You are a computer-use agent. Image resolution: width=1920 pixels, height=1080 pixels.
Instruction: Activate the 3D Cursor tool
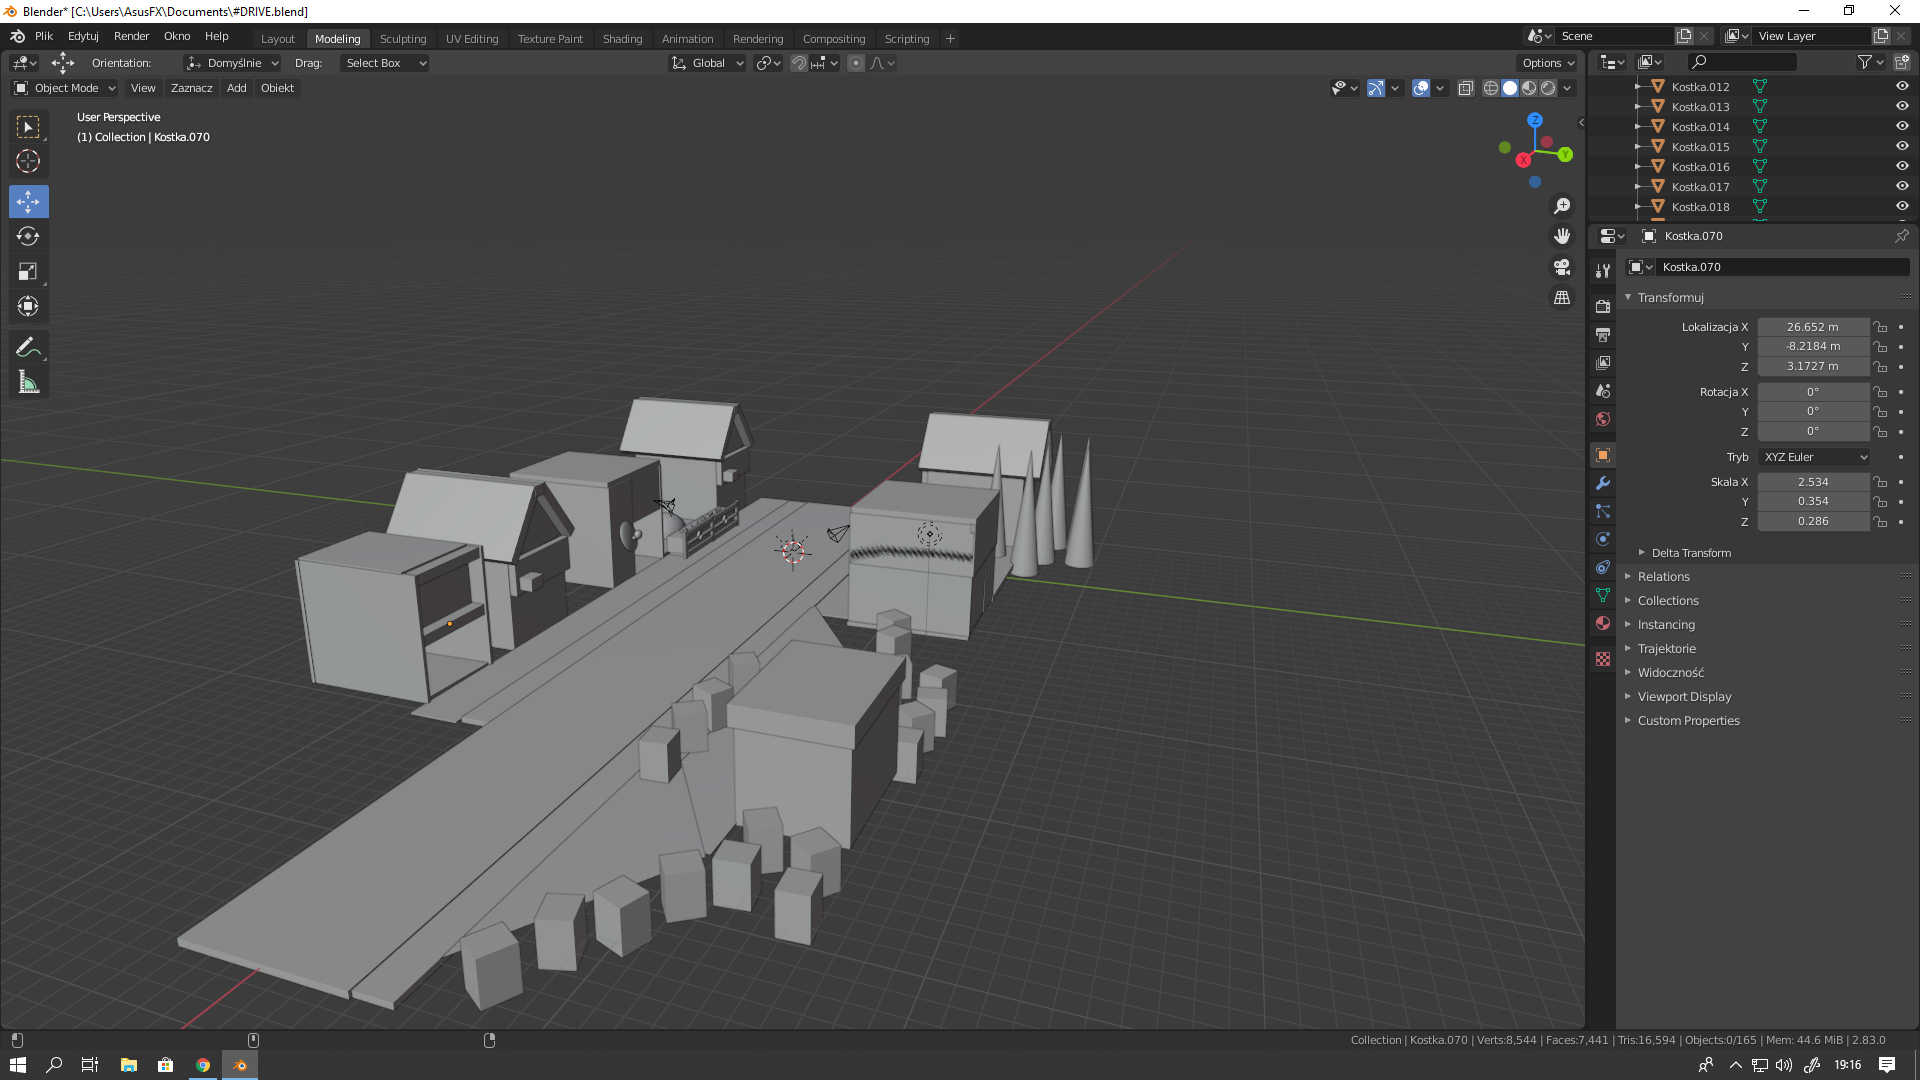click(28, 161)
